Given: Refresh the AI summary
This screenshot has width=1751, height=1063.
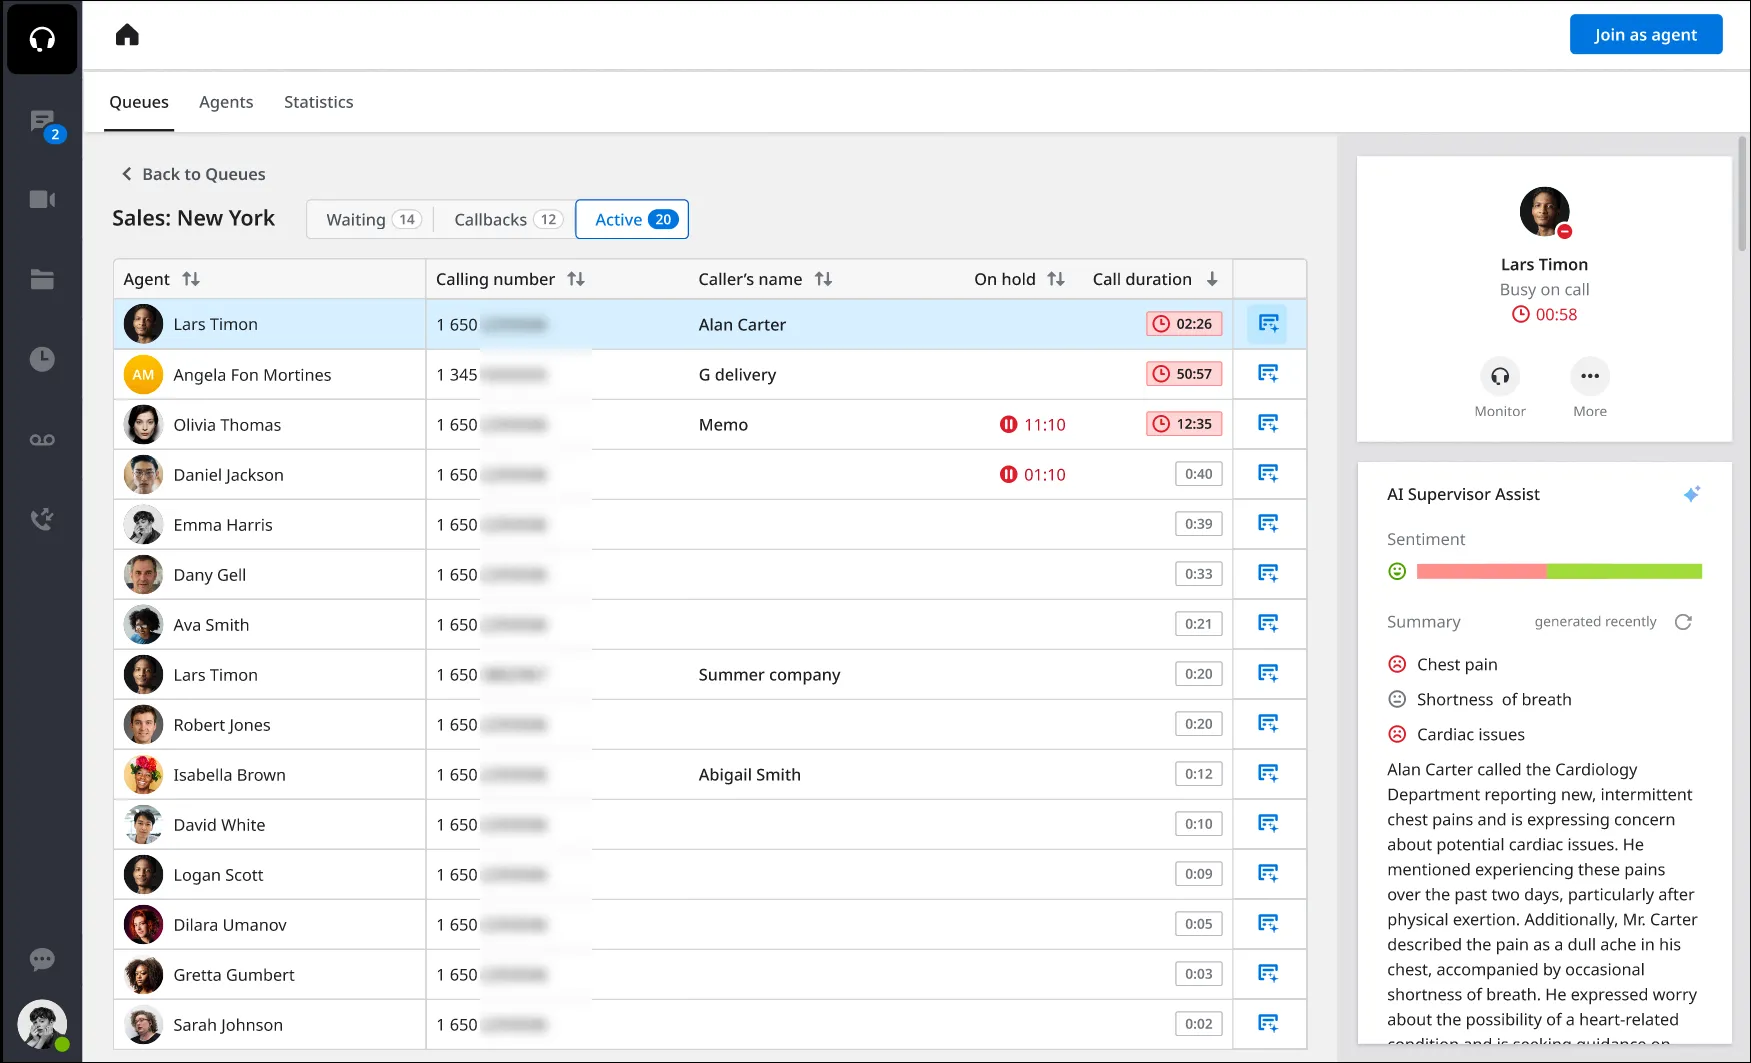Looking at the screenshot, I should pos(1683,622).
